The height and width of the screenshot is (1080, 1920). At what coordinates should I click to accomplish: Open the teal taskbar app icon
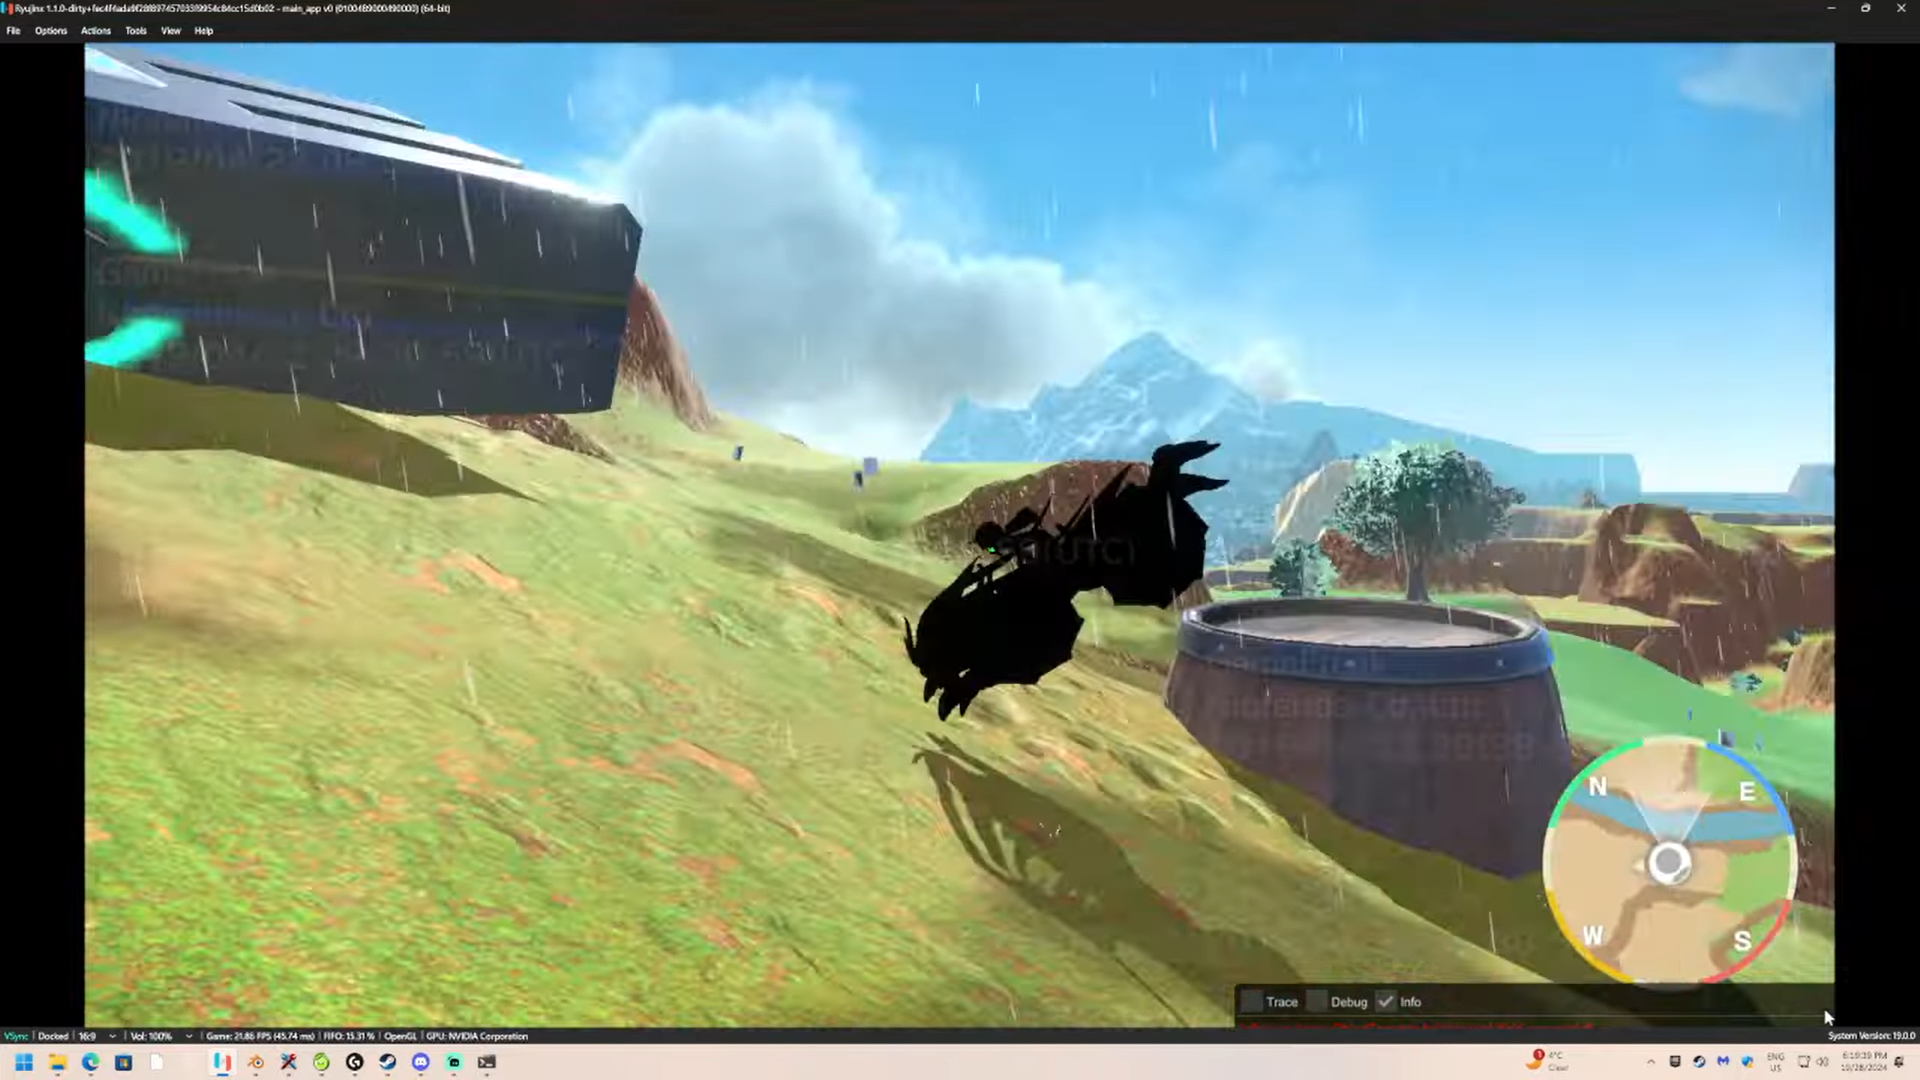click(453, 1062)
